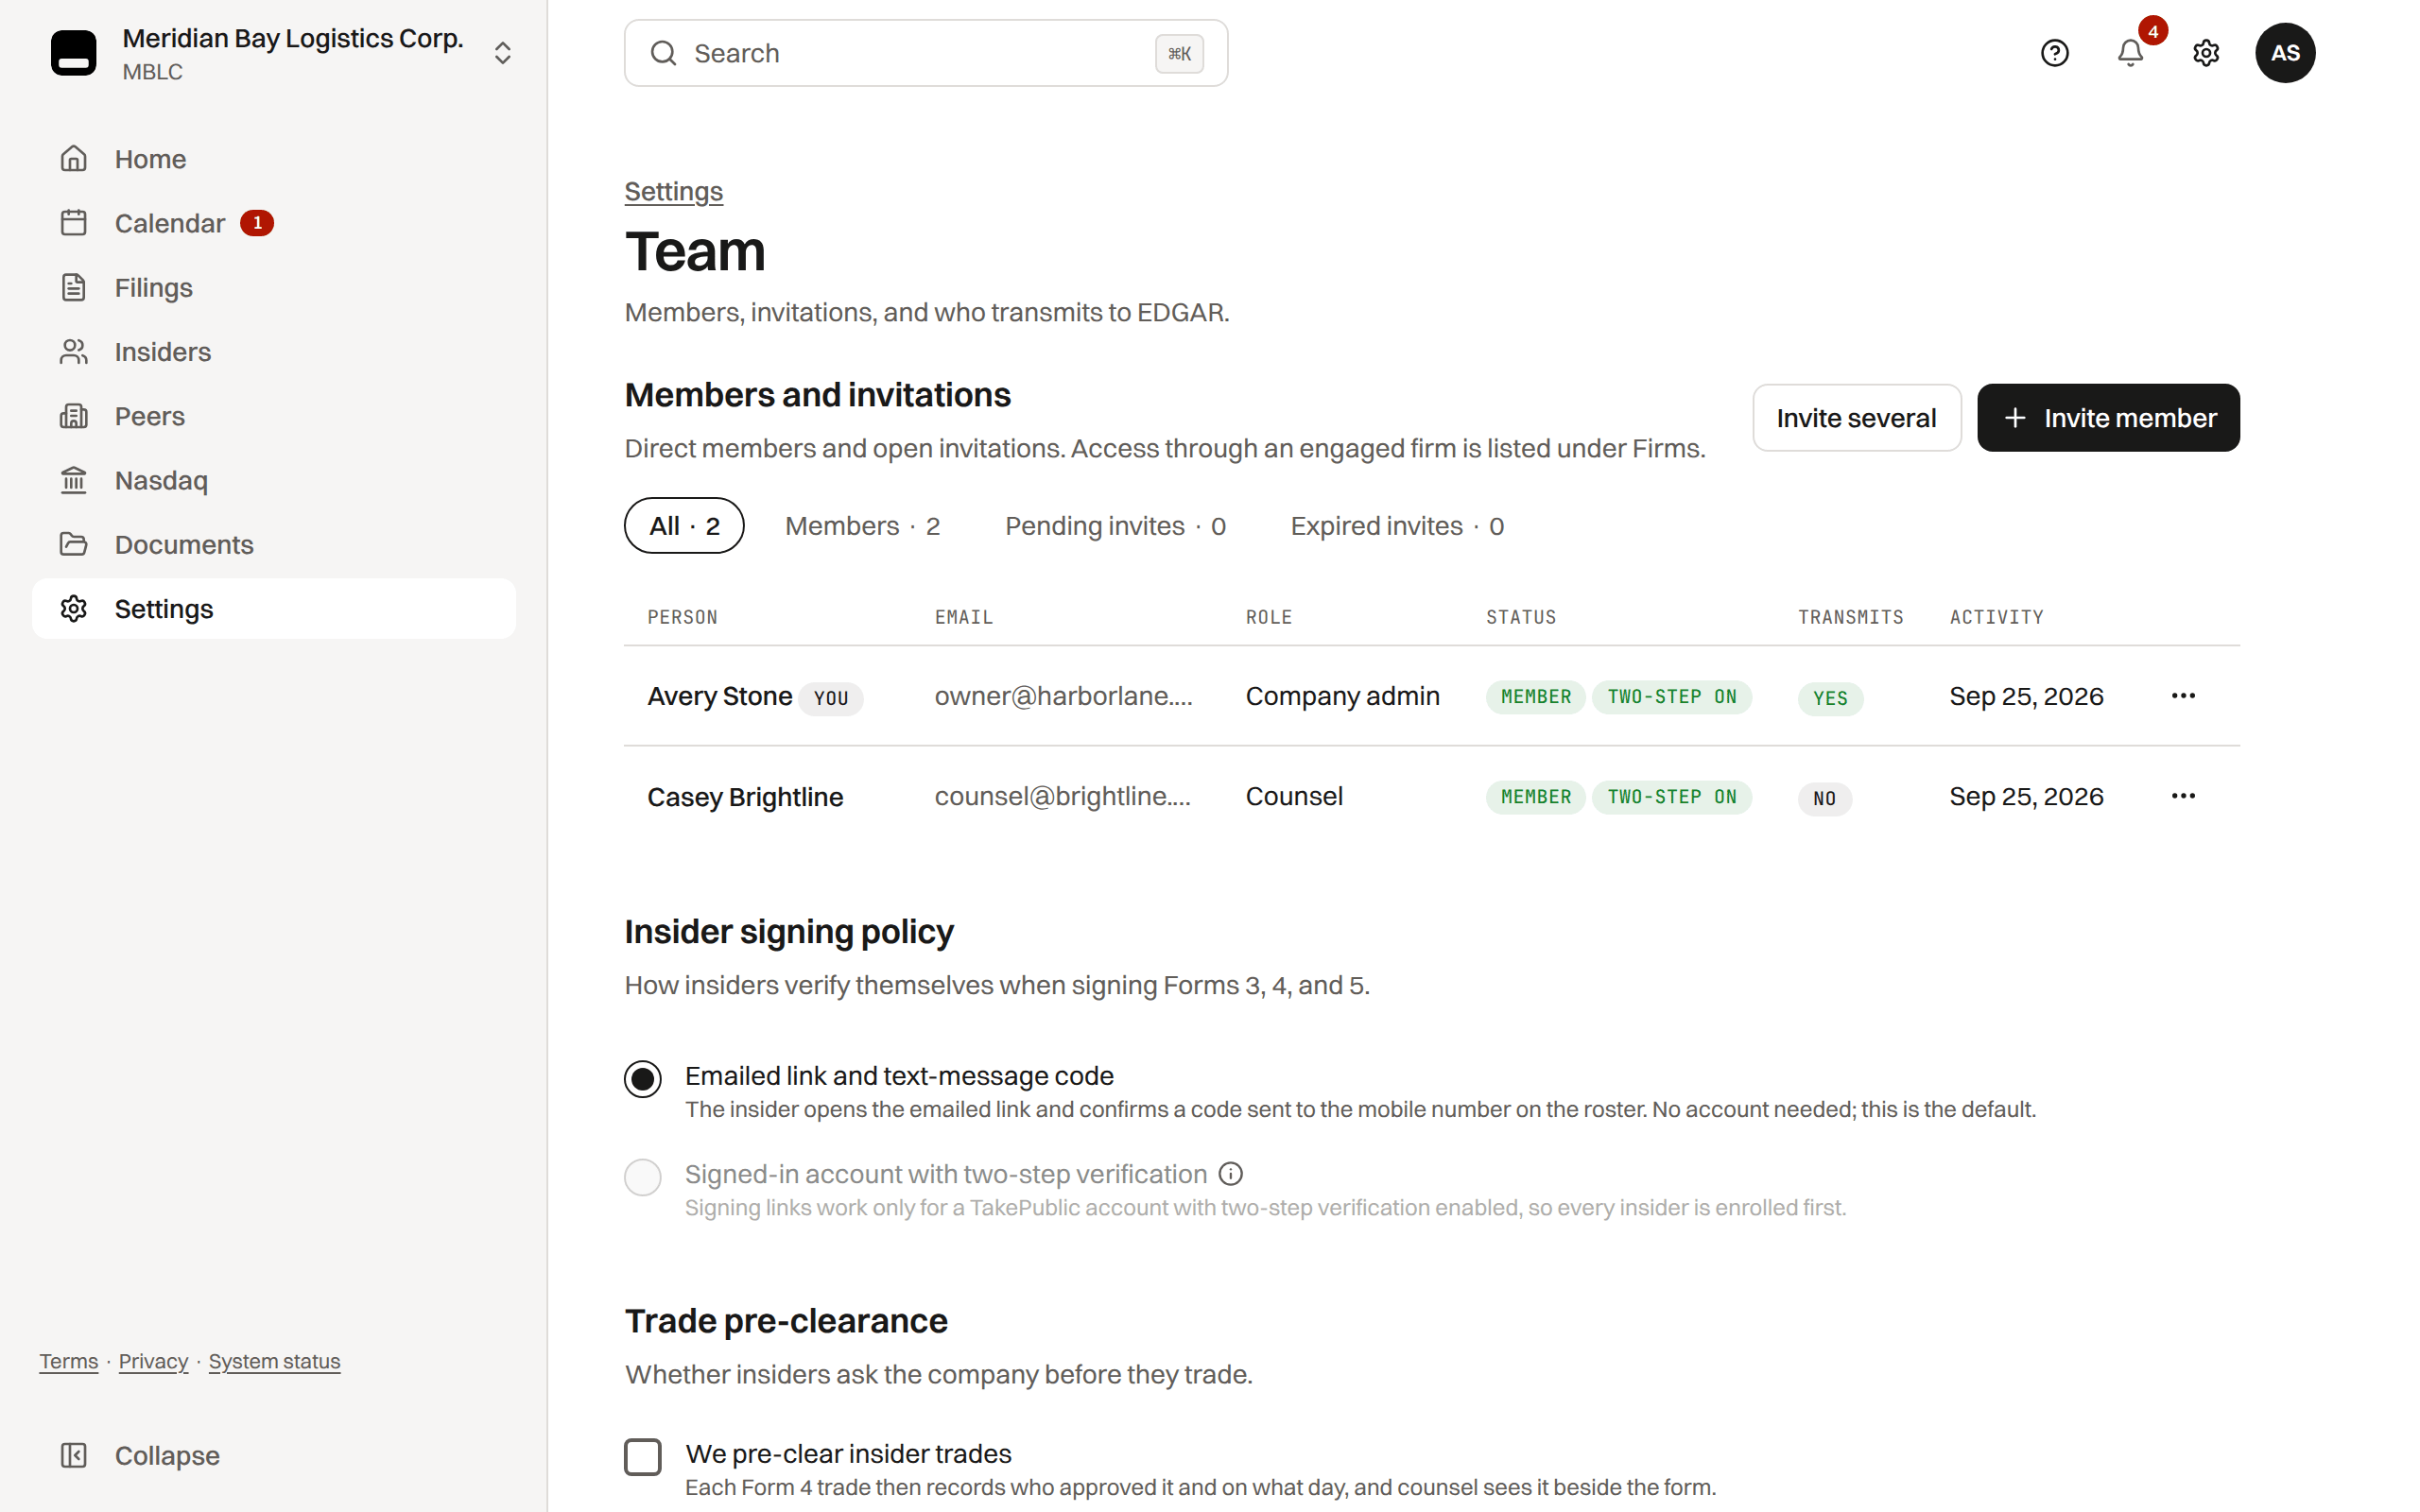Focus the Search field
This screenshot has height=1512, width=2420.
(x=926, y=53)
